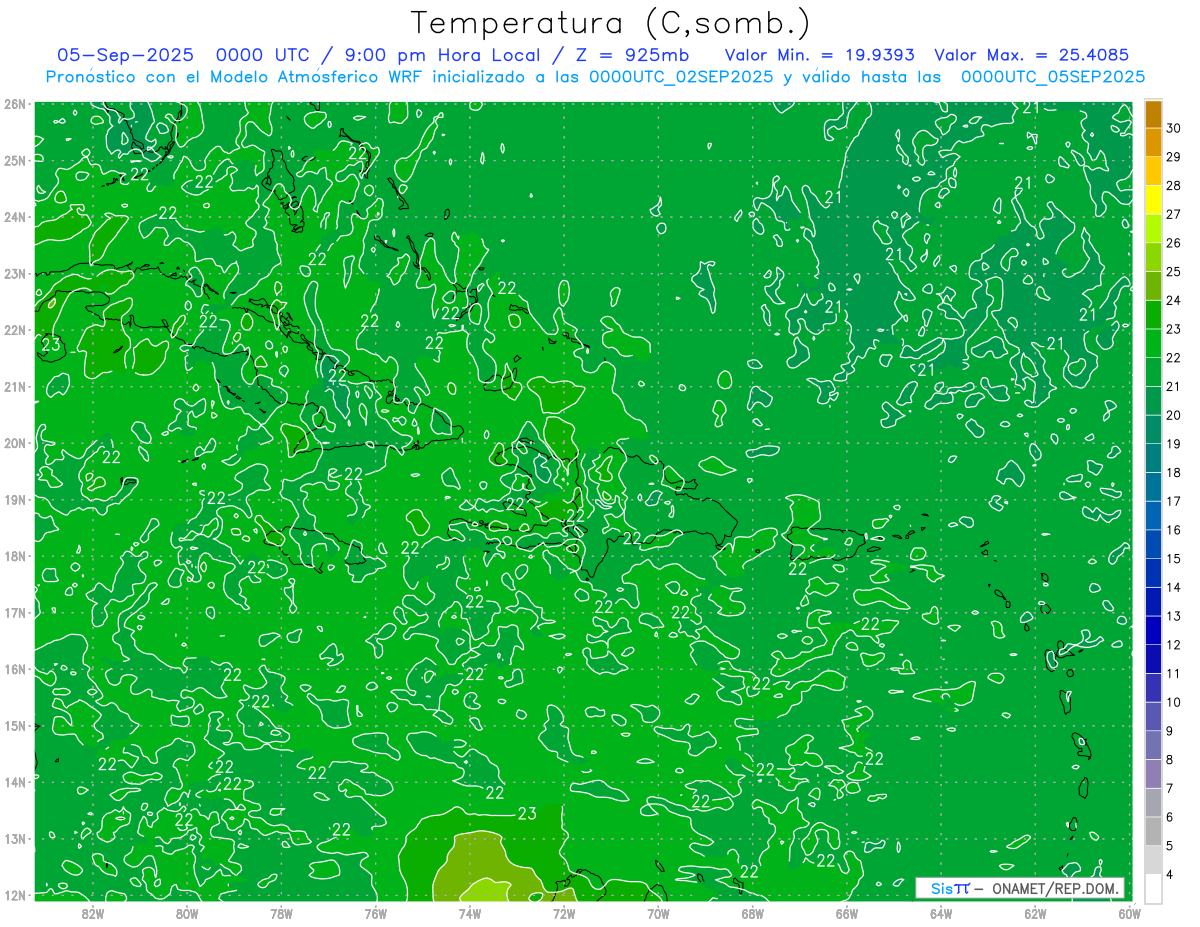1200x927 pixels.
Task: Click the 'Temperatura (C,somb.)' map title
Action: pos(611,23)
